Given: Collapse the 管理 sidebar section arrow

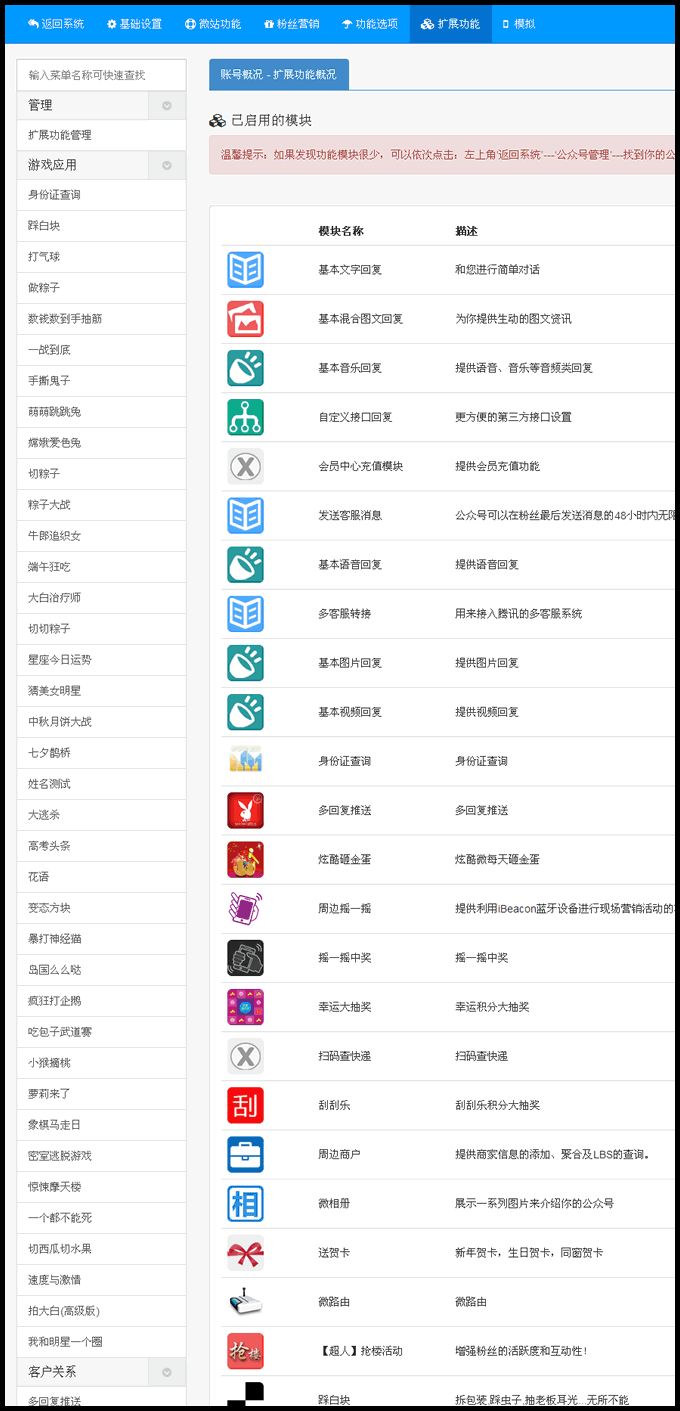Looking at the screenshot, I should click(166, 105).
